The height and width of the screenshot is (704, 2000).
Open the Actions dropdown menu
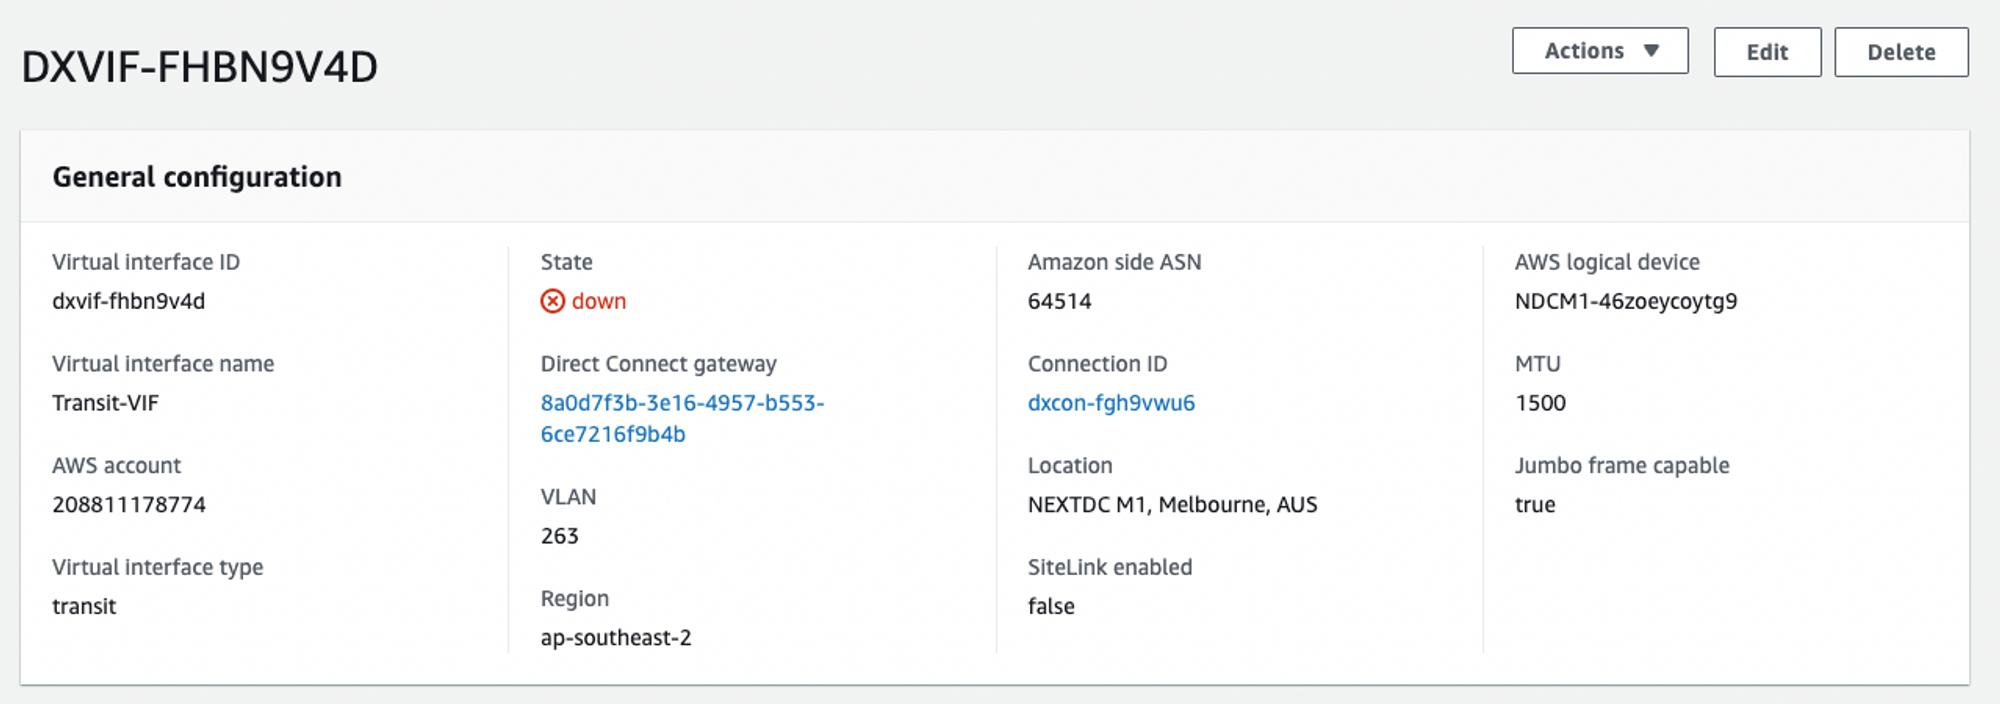(x=1598, y=51)
